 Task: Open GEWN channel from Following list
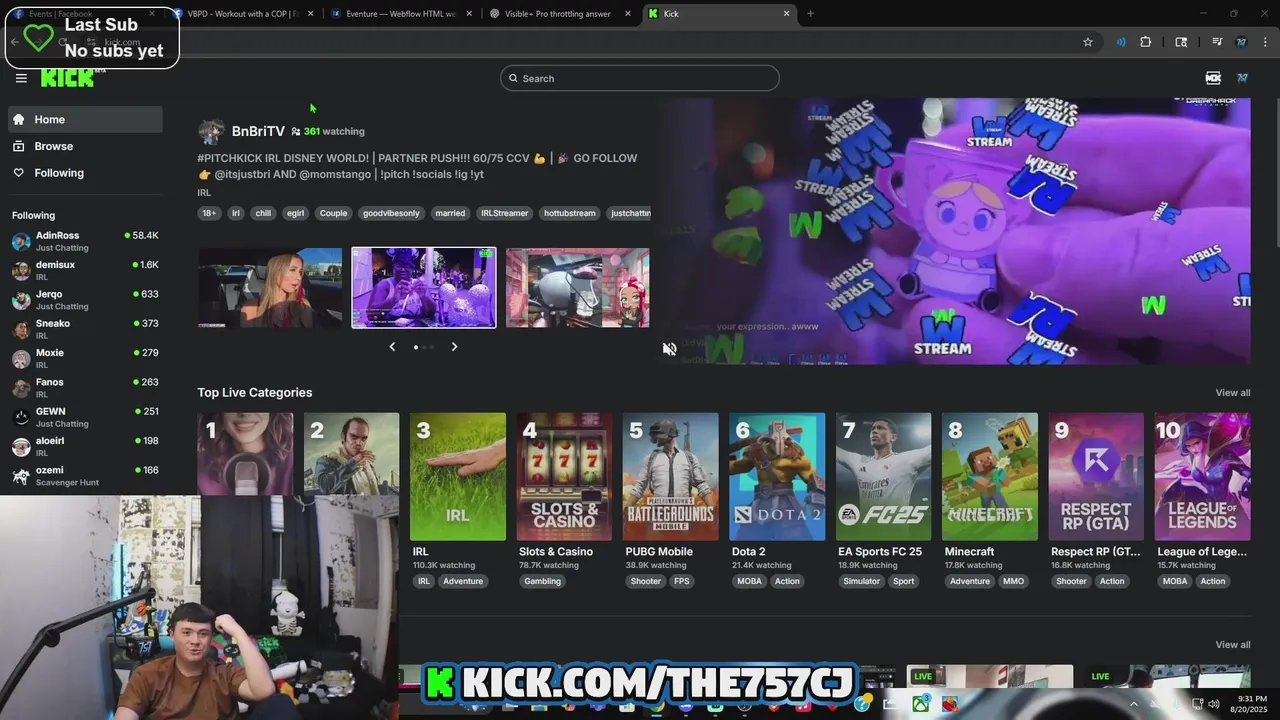[85, 417]
